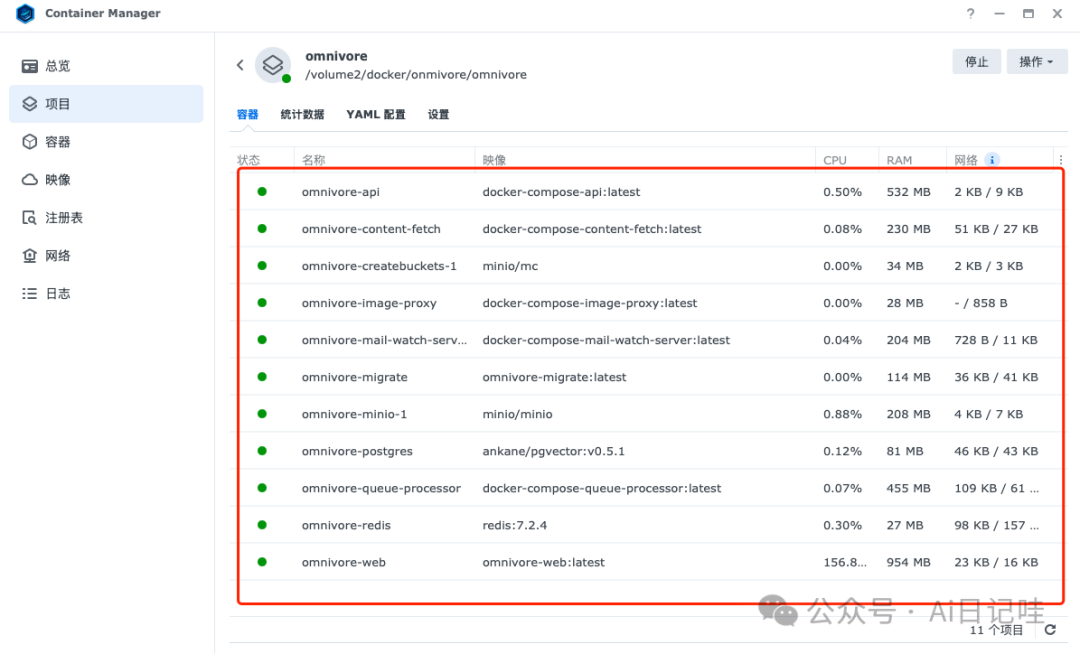Screen dimensions: 1080x654
Task: Click the omnivore project stack icon
Action: click(273, 65)
